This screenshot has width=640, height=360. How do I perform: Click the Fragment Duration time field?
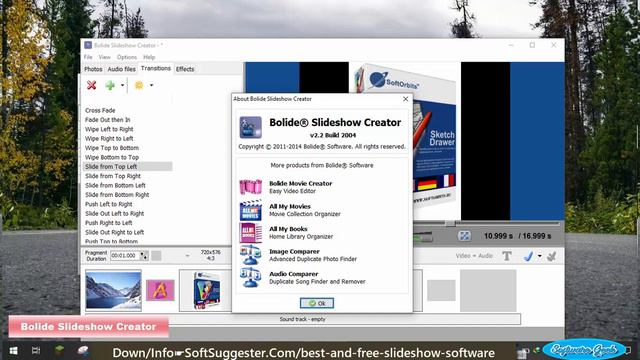click(125, 256)
